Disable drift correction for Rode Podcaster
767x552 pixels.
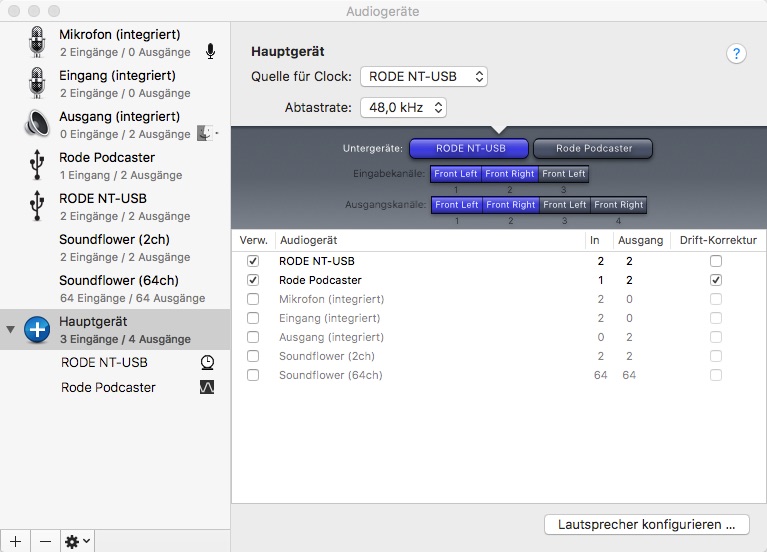716,280
